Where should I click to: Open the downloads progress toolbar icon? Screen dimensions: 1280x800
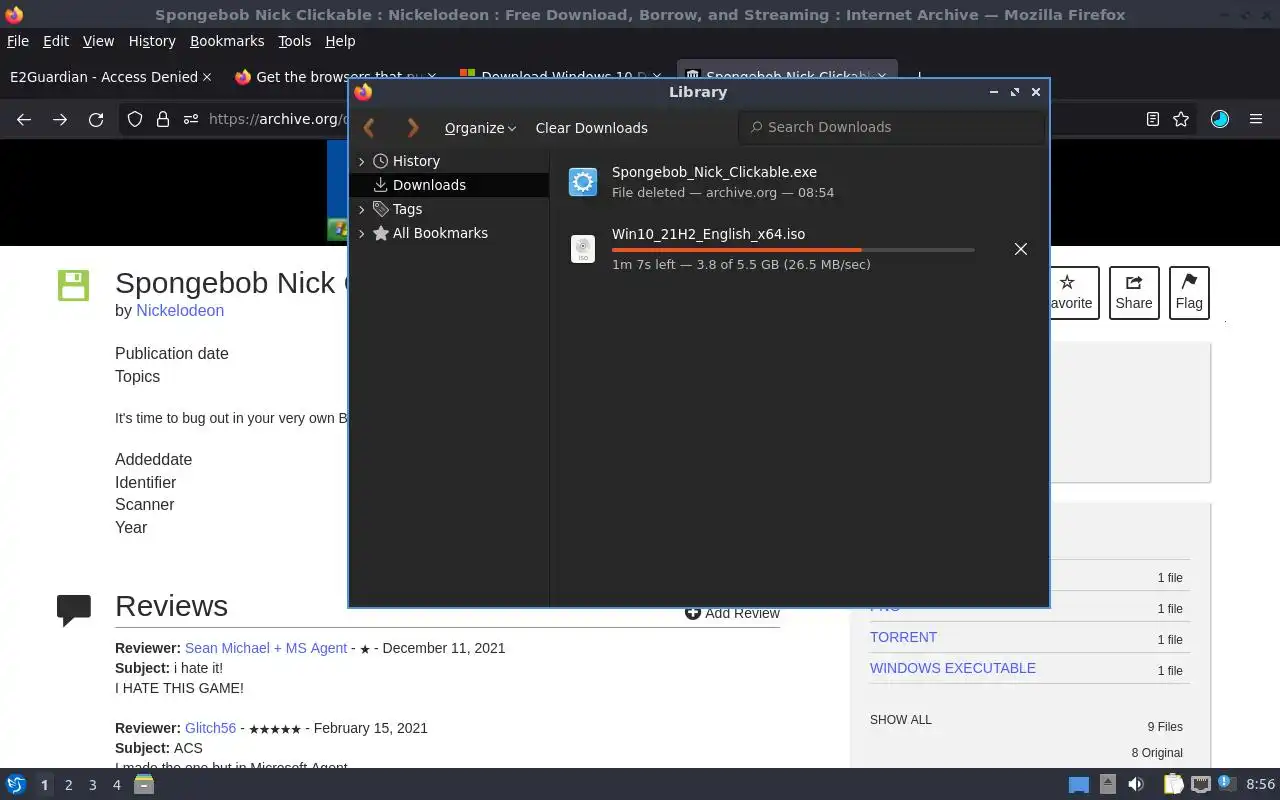click(1220, 119)
